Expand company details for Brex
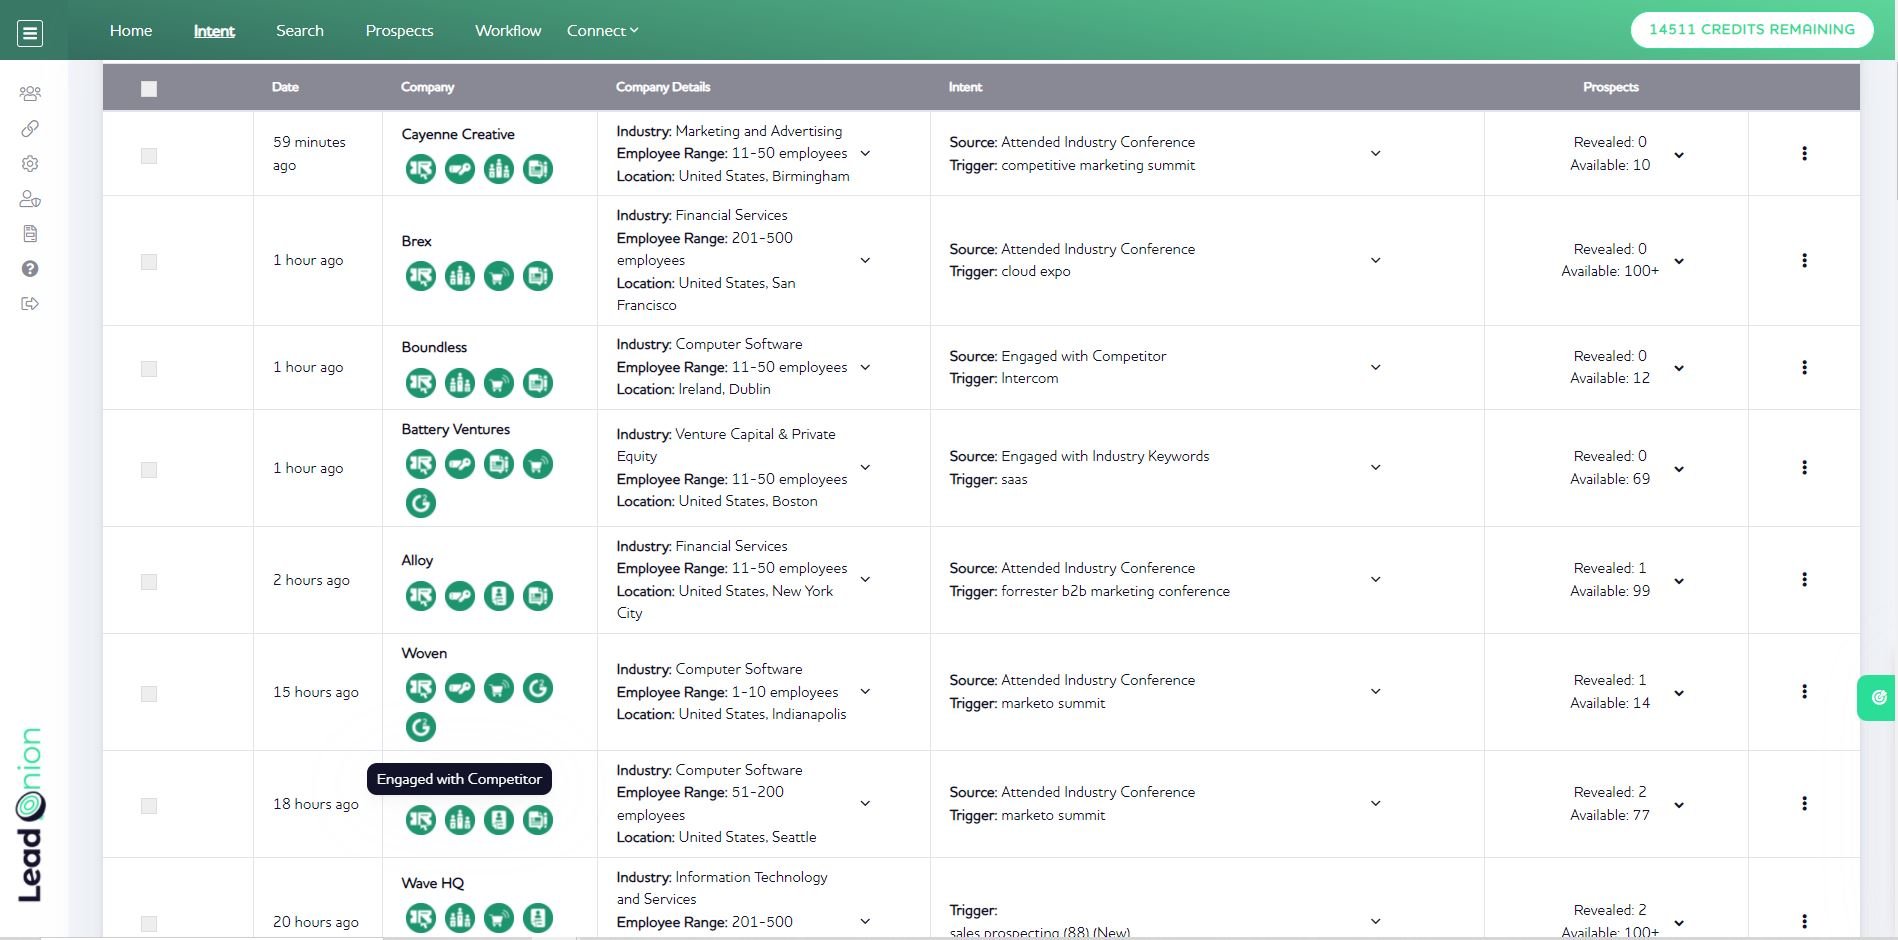Image resolution: width=1898 pixels, height=940 pixels. pos(865,261)
